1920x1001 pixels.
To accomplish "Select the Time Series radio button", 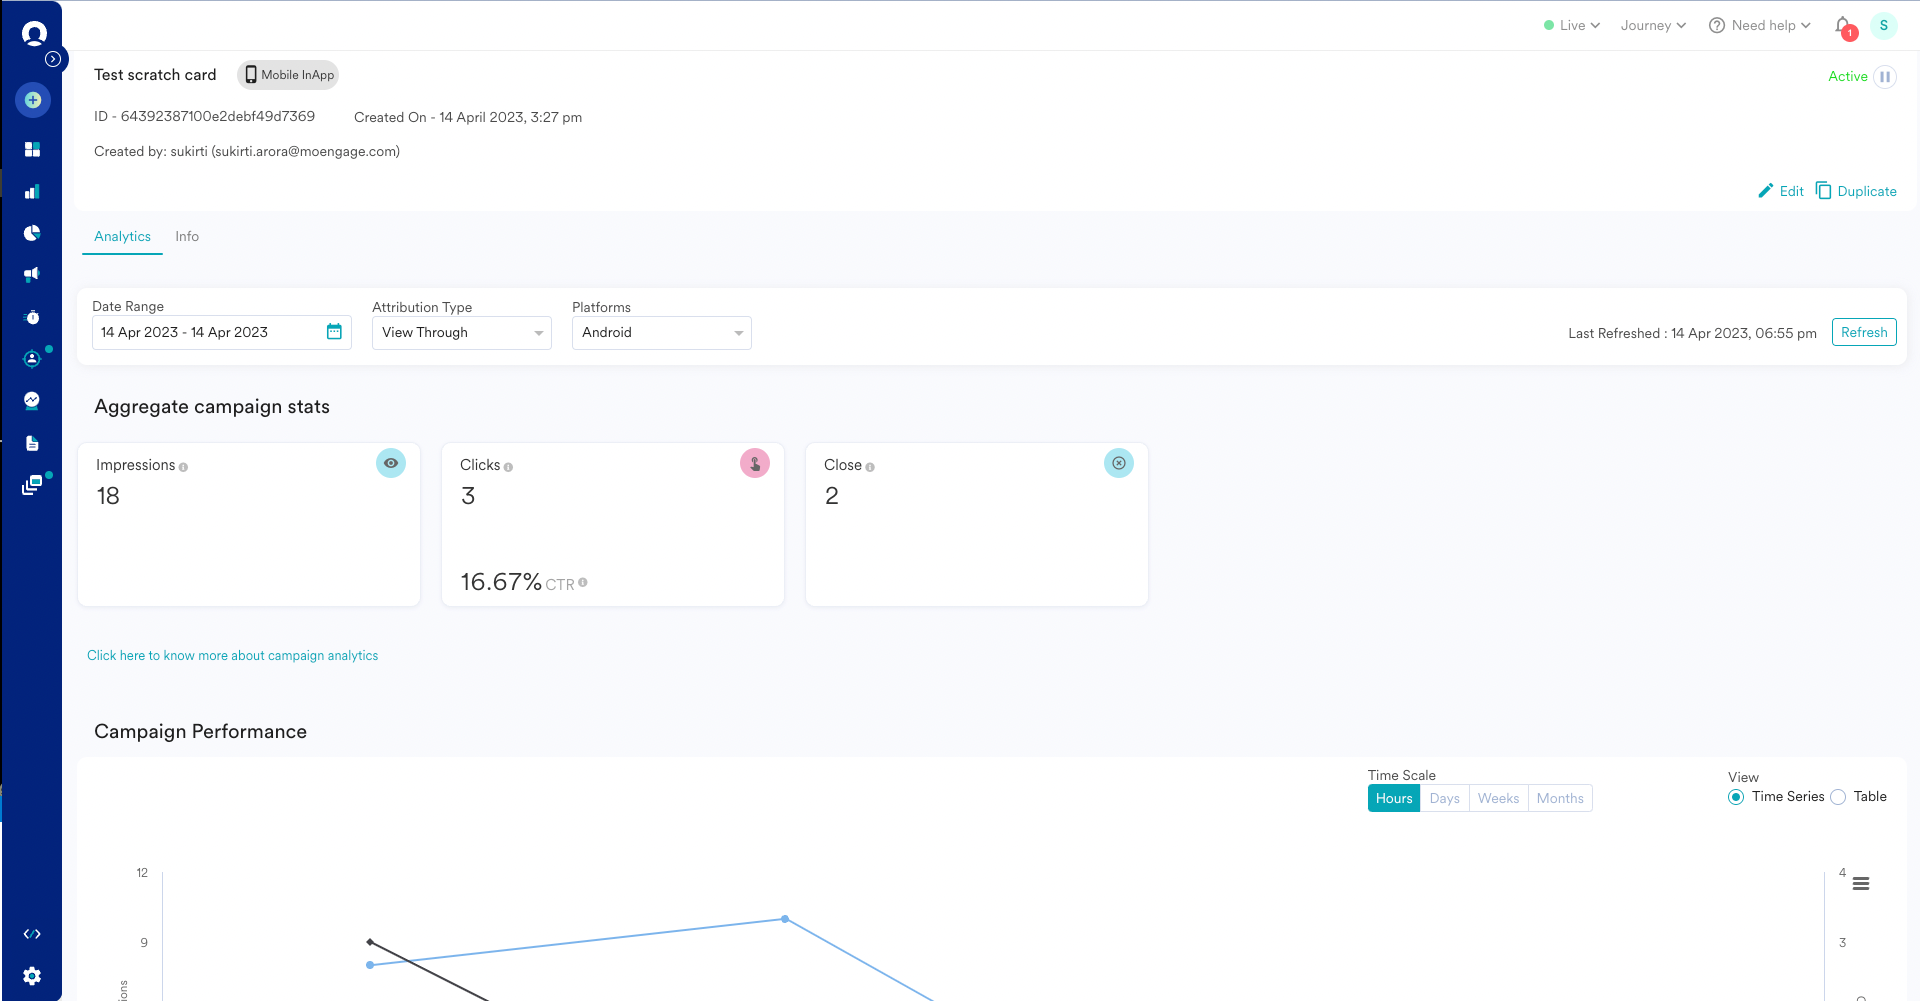I will coord(1736,797).
